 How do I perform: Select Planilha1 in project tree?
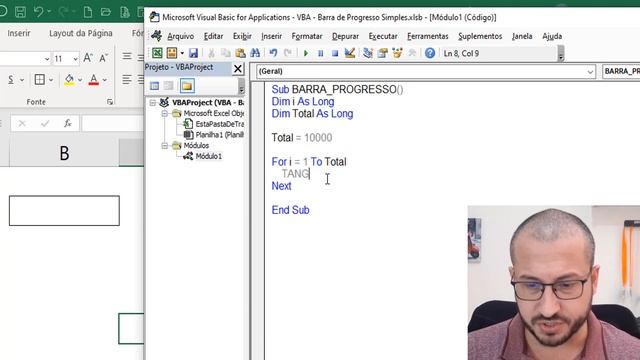tap(220, 135)
